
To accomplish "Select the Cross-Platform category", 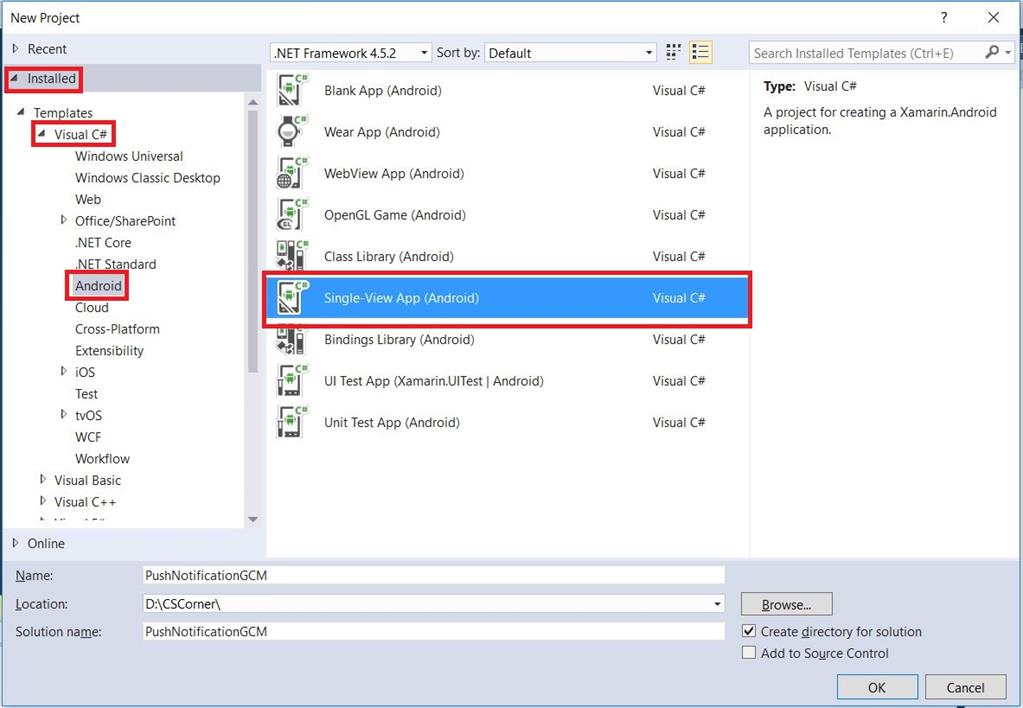I will coord(117,329).
